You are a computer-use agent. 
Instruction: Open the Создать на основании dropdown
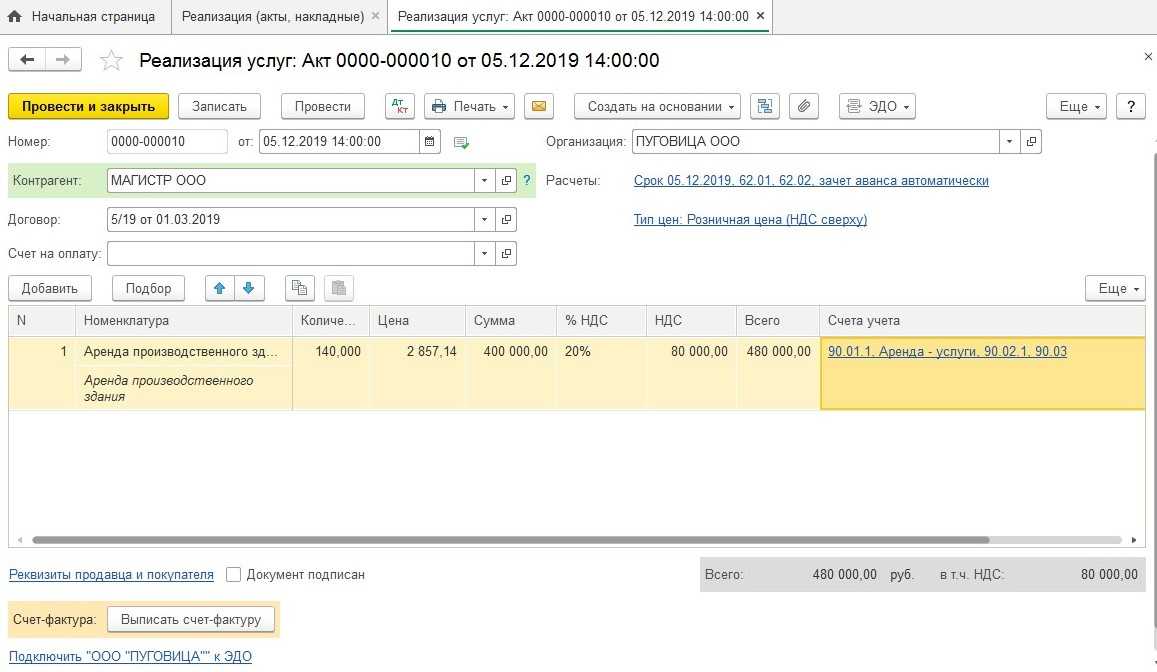pos(657,106)
